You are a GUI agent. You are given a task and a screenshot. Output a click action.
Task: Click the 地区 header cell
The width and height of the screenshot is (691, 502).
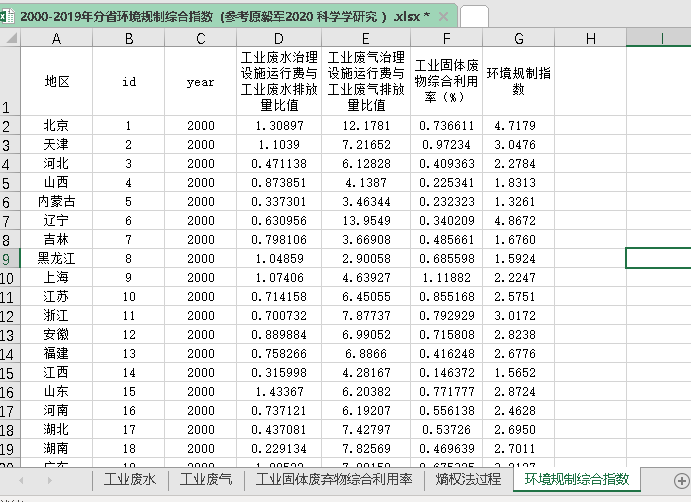[56, 81]
